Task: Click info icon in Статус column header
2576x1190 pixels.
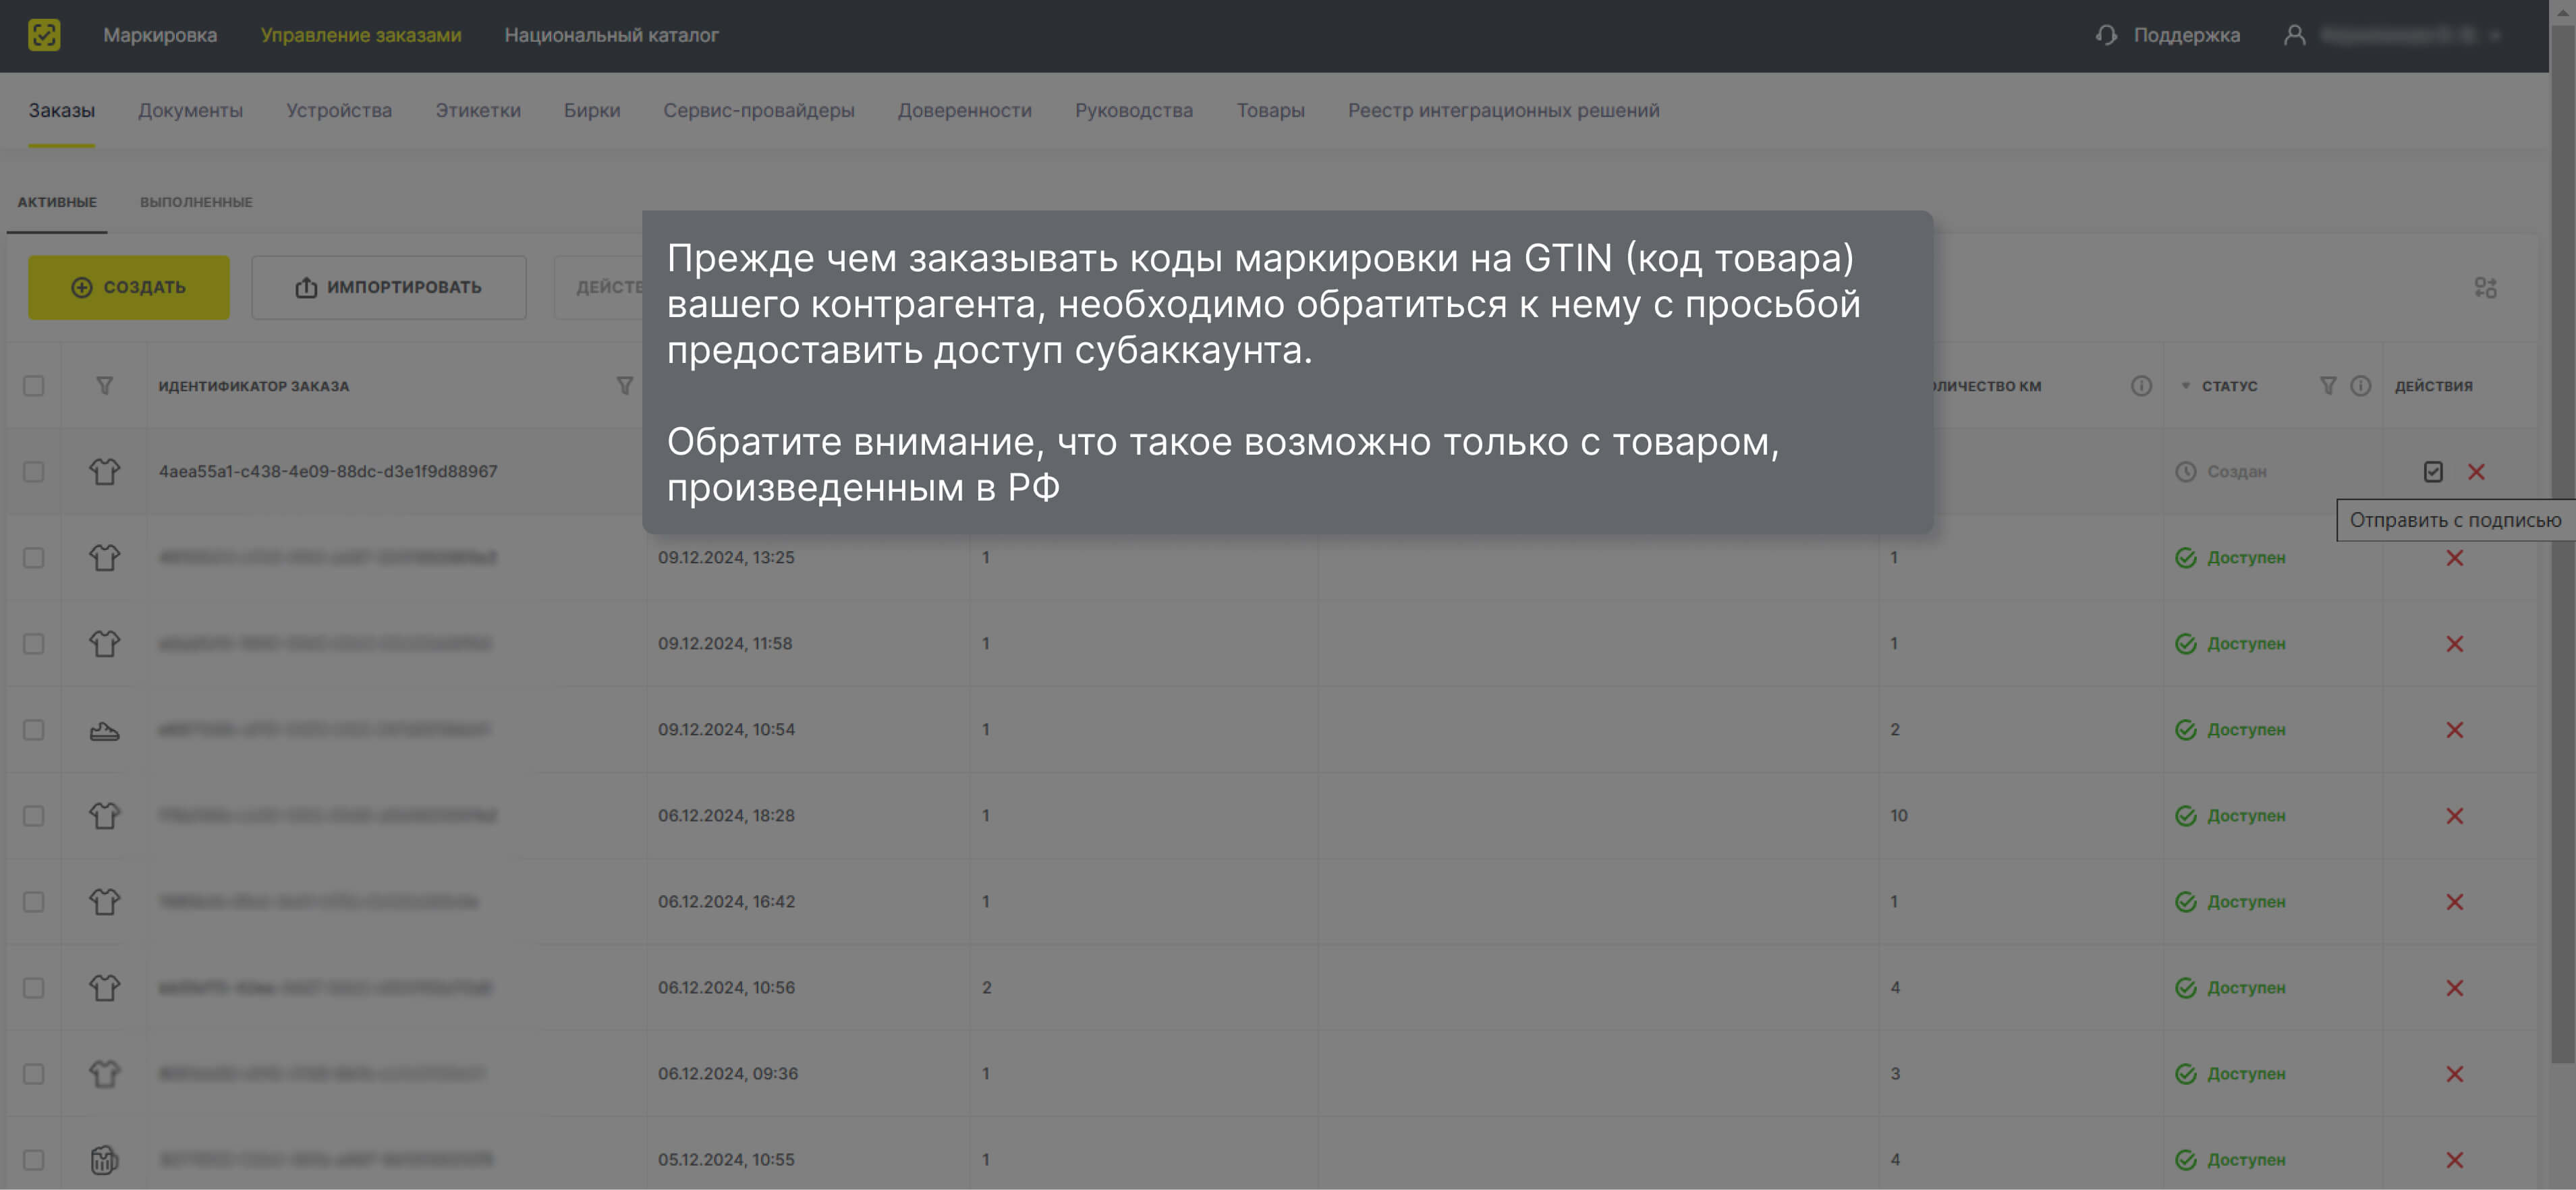Action: click(x=2360, y=386)
